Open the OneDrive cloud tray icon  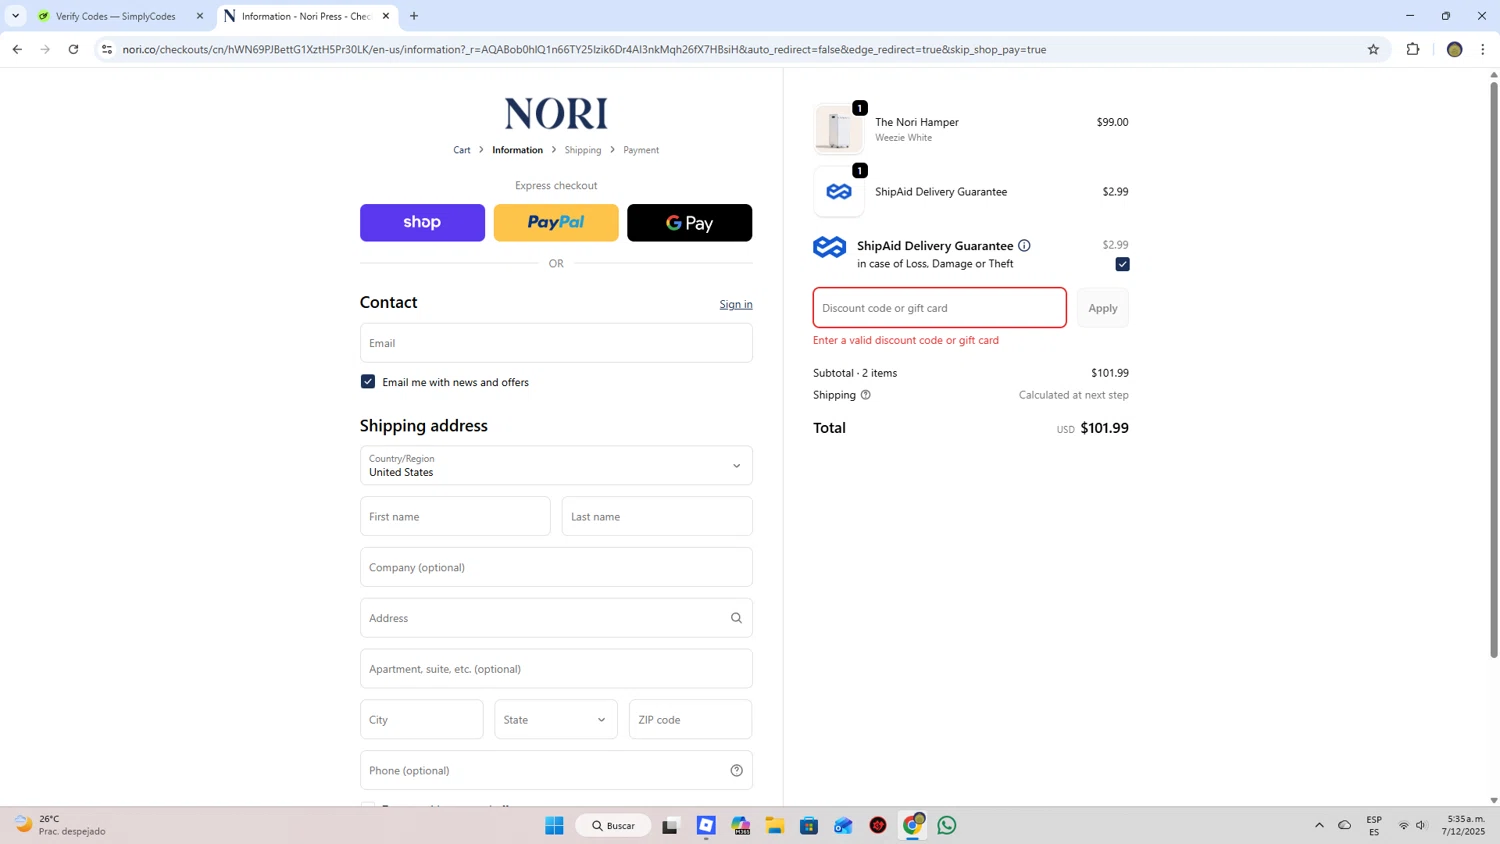click(x=1345, y=826)
